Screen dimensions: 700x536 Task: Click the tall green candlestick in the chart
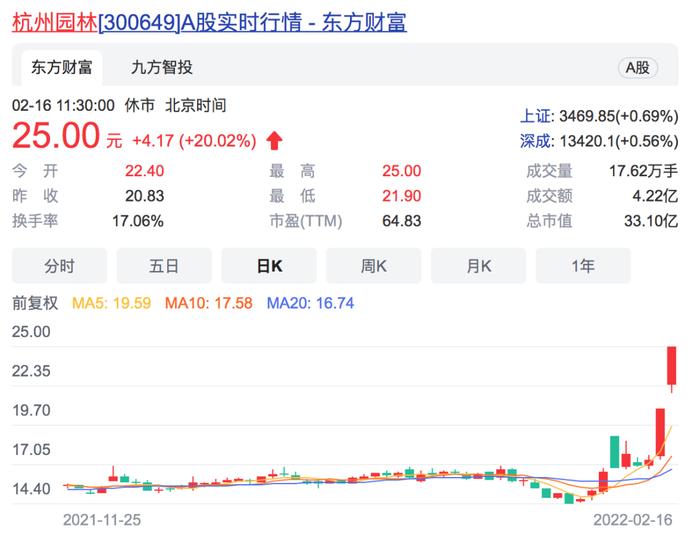point(615,452)
